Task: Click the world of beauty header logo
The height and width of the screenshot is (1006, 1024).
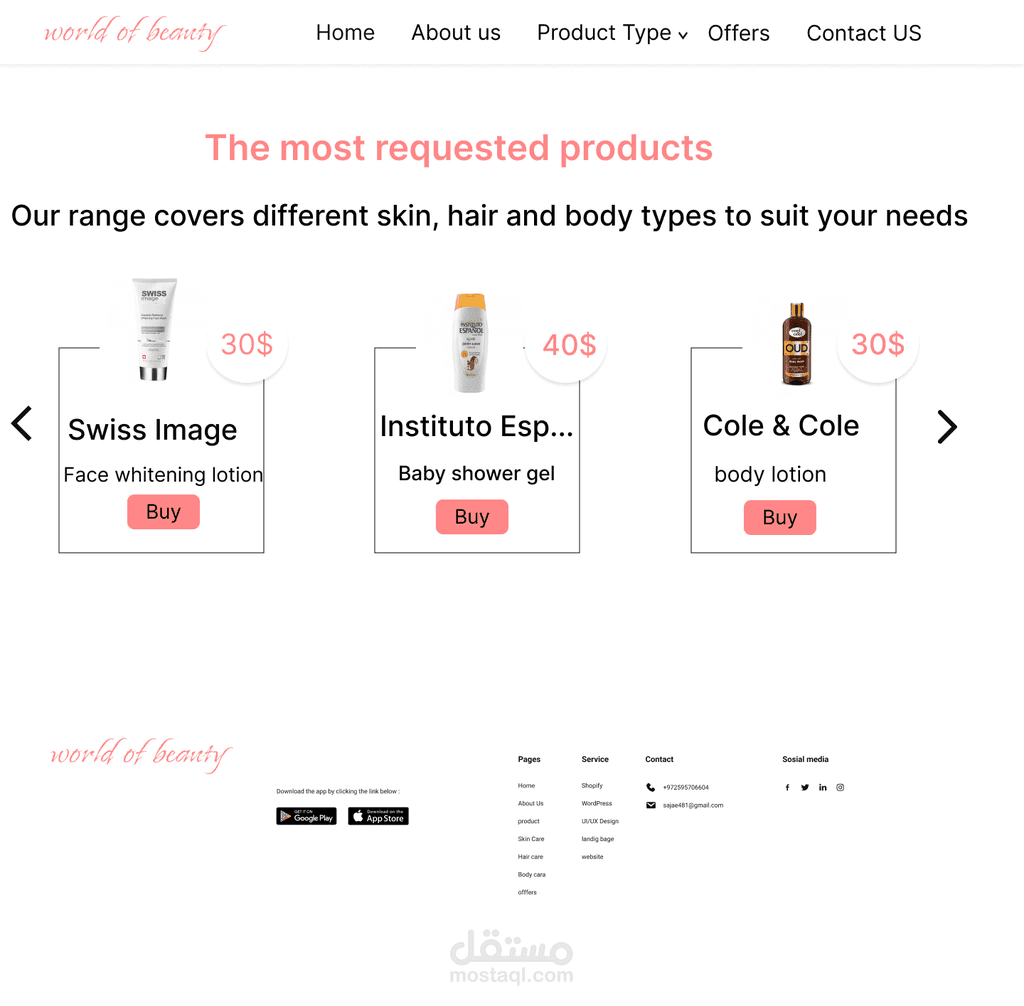Action: coord(134,33)
